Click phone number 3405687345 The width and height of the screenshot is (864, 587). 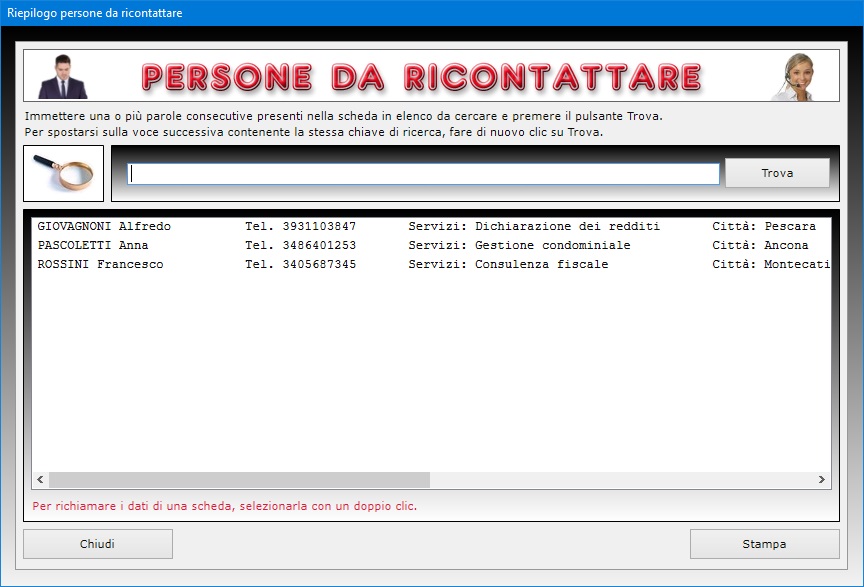319,264
